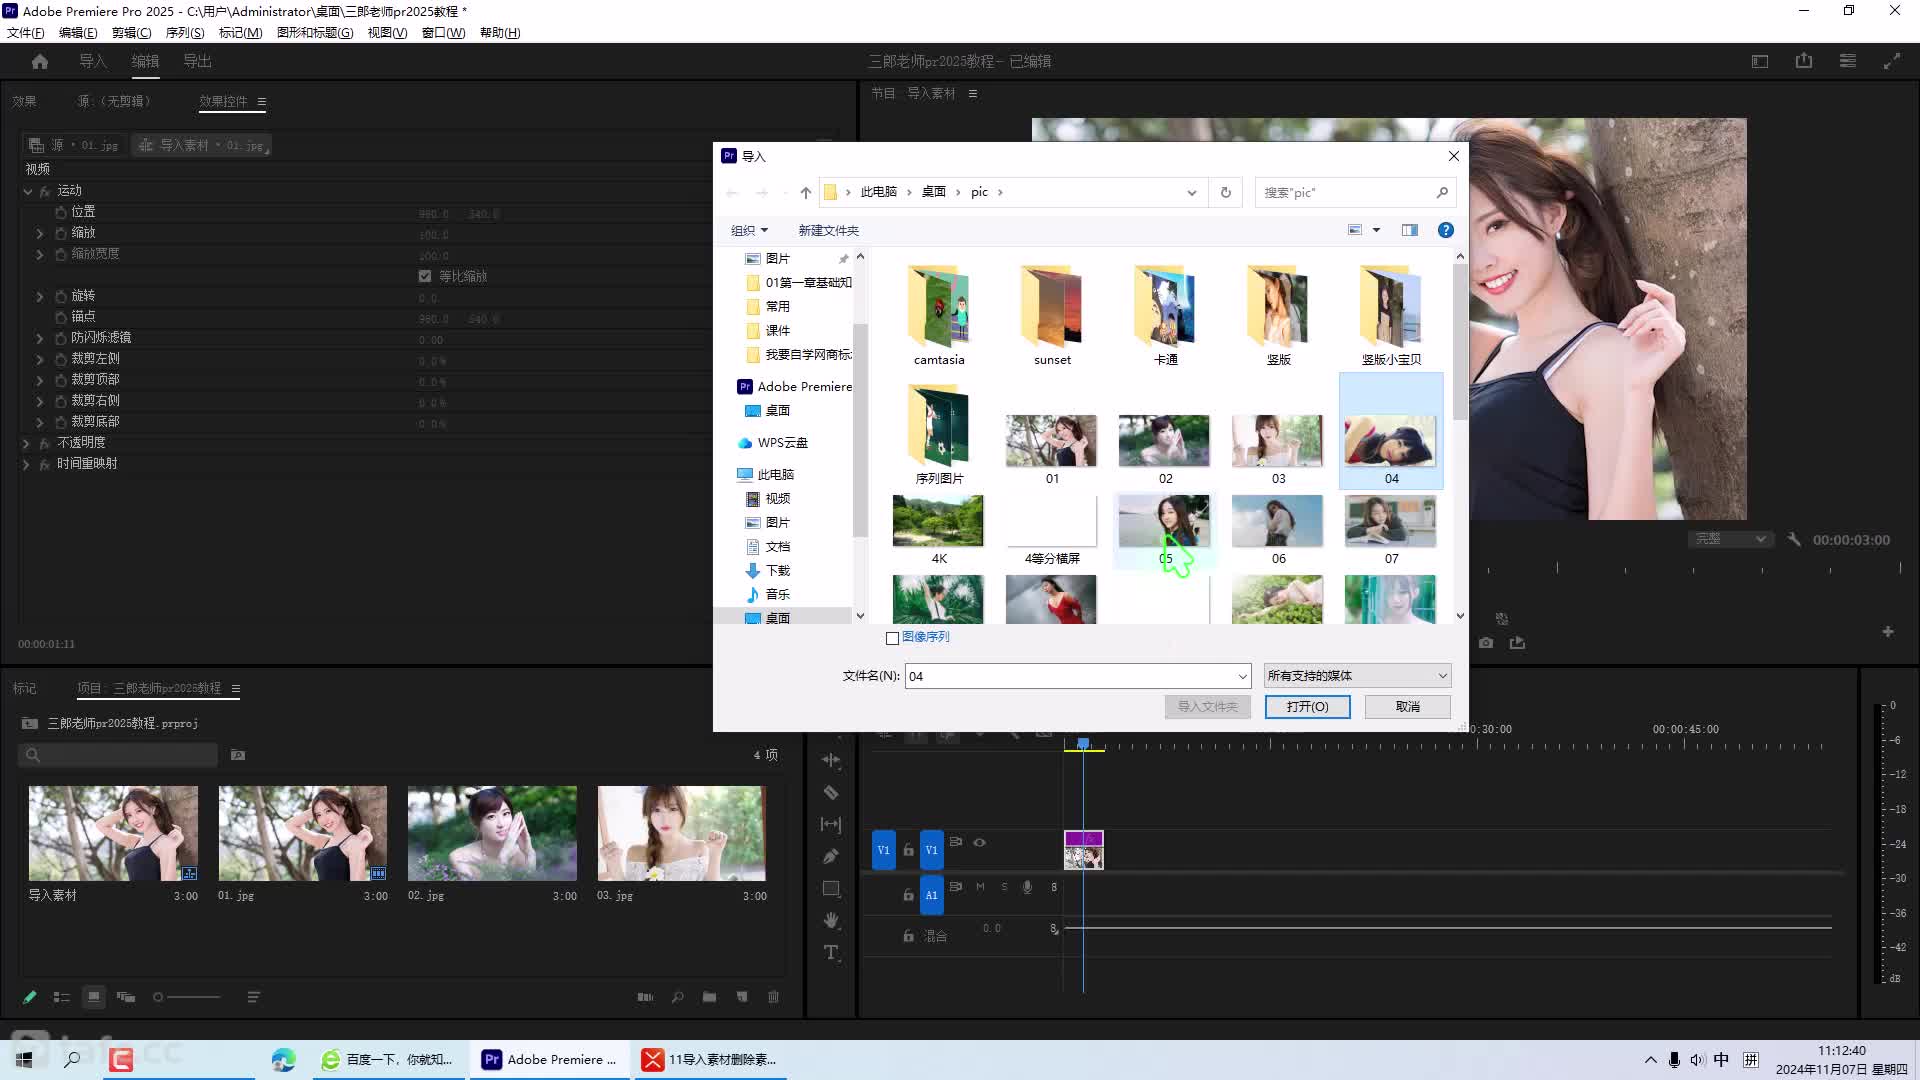This screenshot has width=1920, height=1080.
Task: Open playback resolution 完整 dropdown
Action: (1731, 539)
